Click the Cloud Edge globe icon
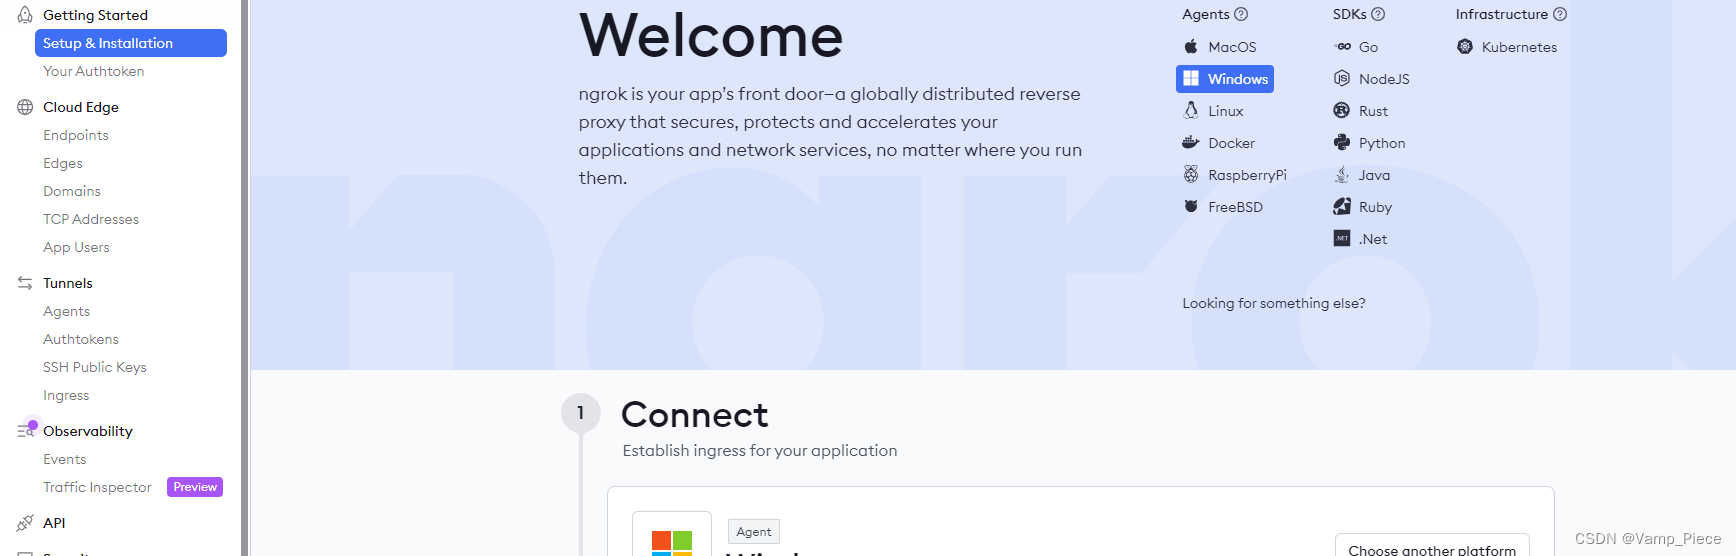 pyautogui.click(x=25, y=107)
